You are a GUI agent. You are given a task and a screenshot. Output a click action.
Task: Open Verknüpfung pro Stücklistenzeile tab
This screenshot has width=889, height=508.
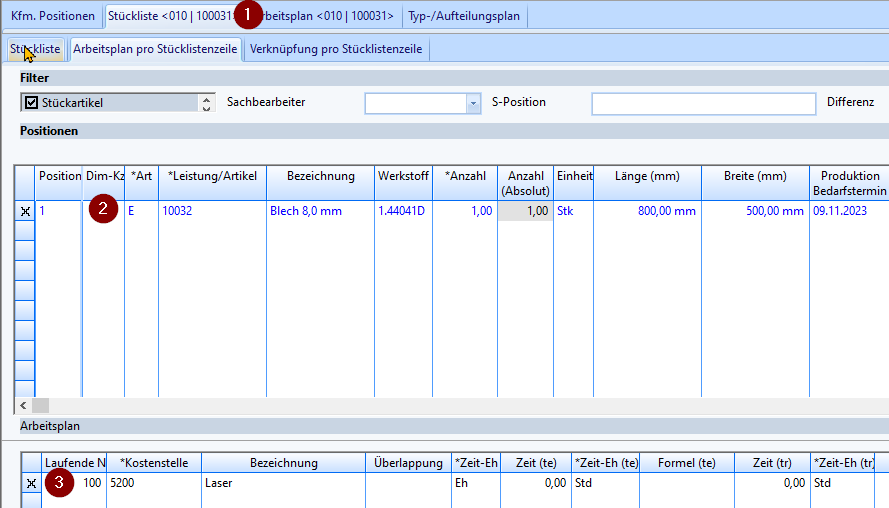point(336,49)
